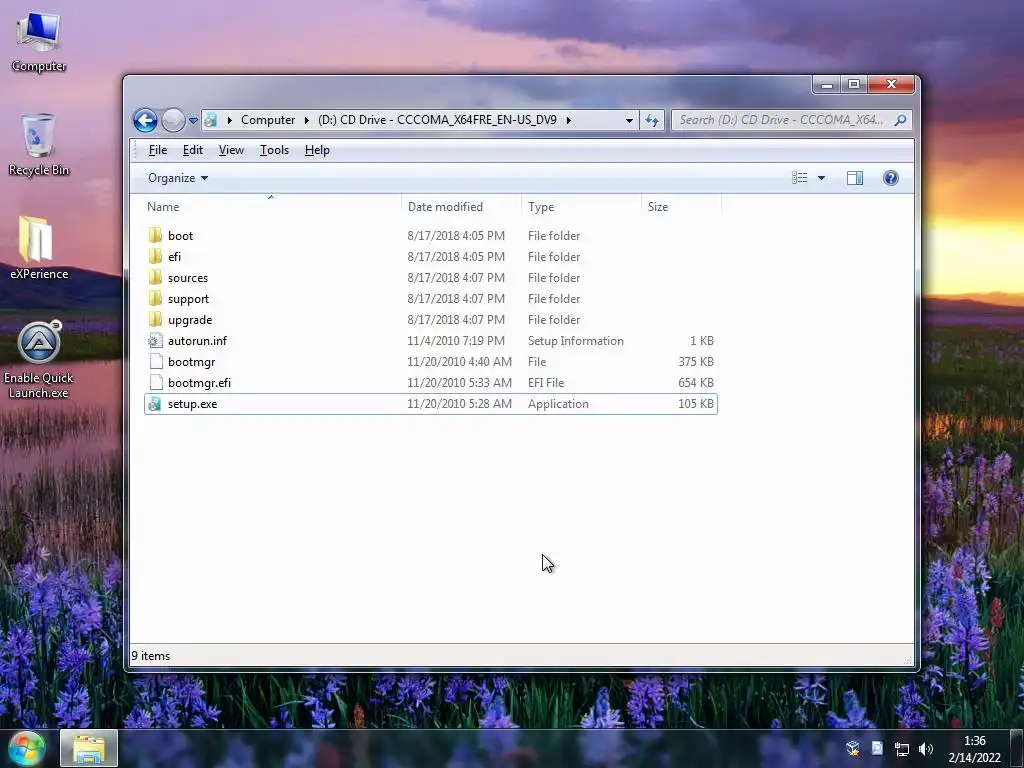
Task: Open the Computer desktop icon
Action: tap(39, 42)
